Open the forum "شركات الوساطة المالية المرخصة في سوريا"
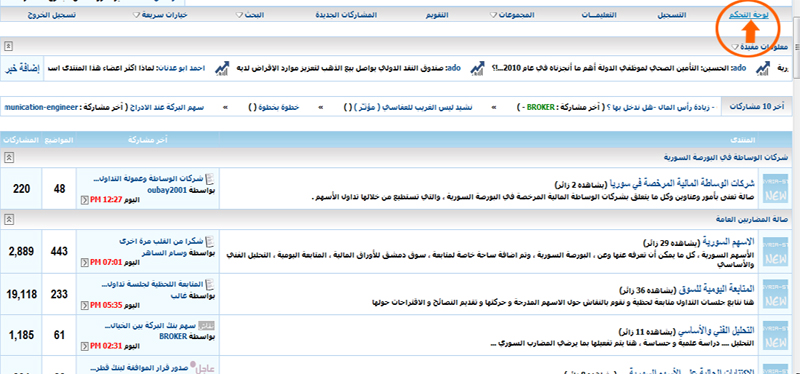This screenshot has height=374, width=800. coord(682,183)
